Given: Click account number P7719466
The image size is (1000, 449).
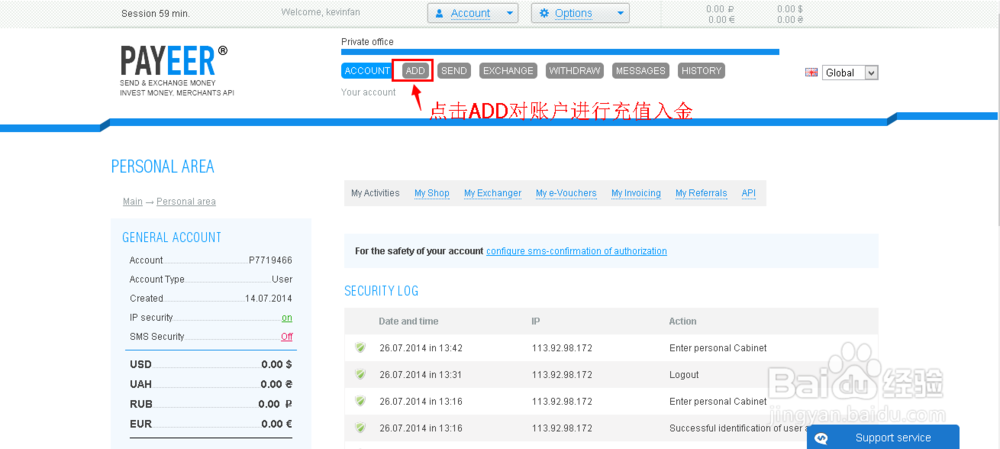Looking at the screenshot, I should 270,260.
